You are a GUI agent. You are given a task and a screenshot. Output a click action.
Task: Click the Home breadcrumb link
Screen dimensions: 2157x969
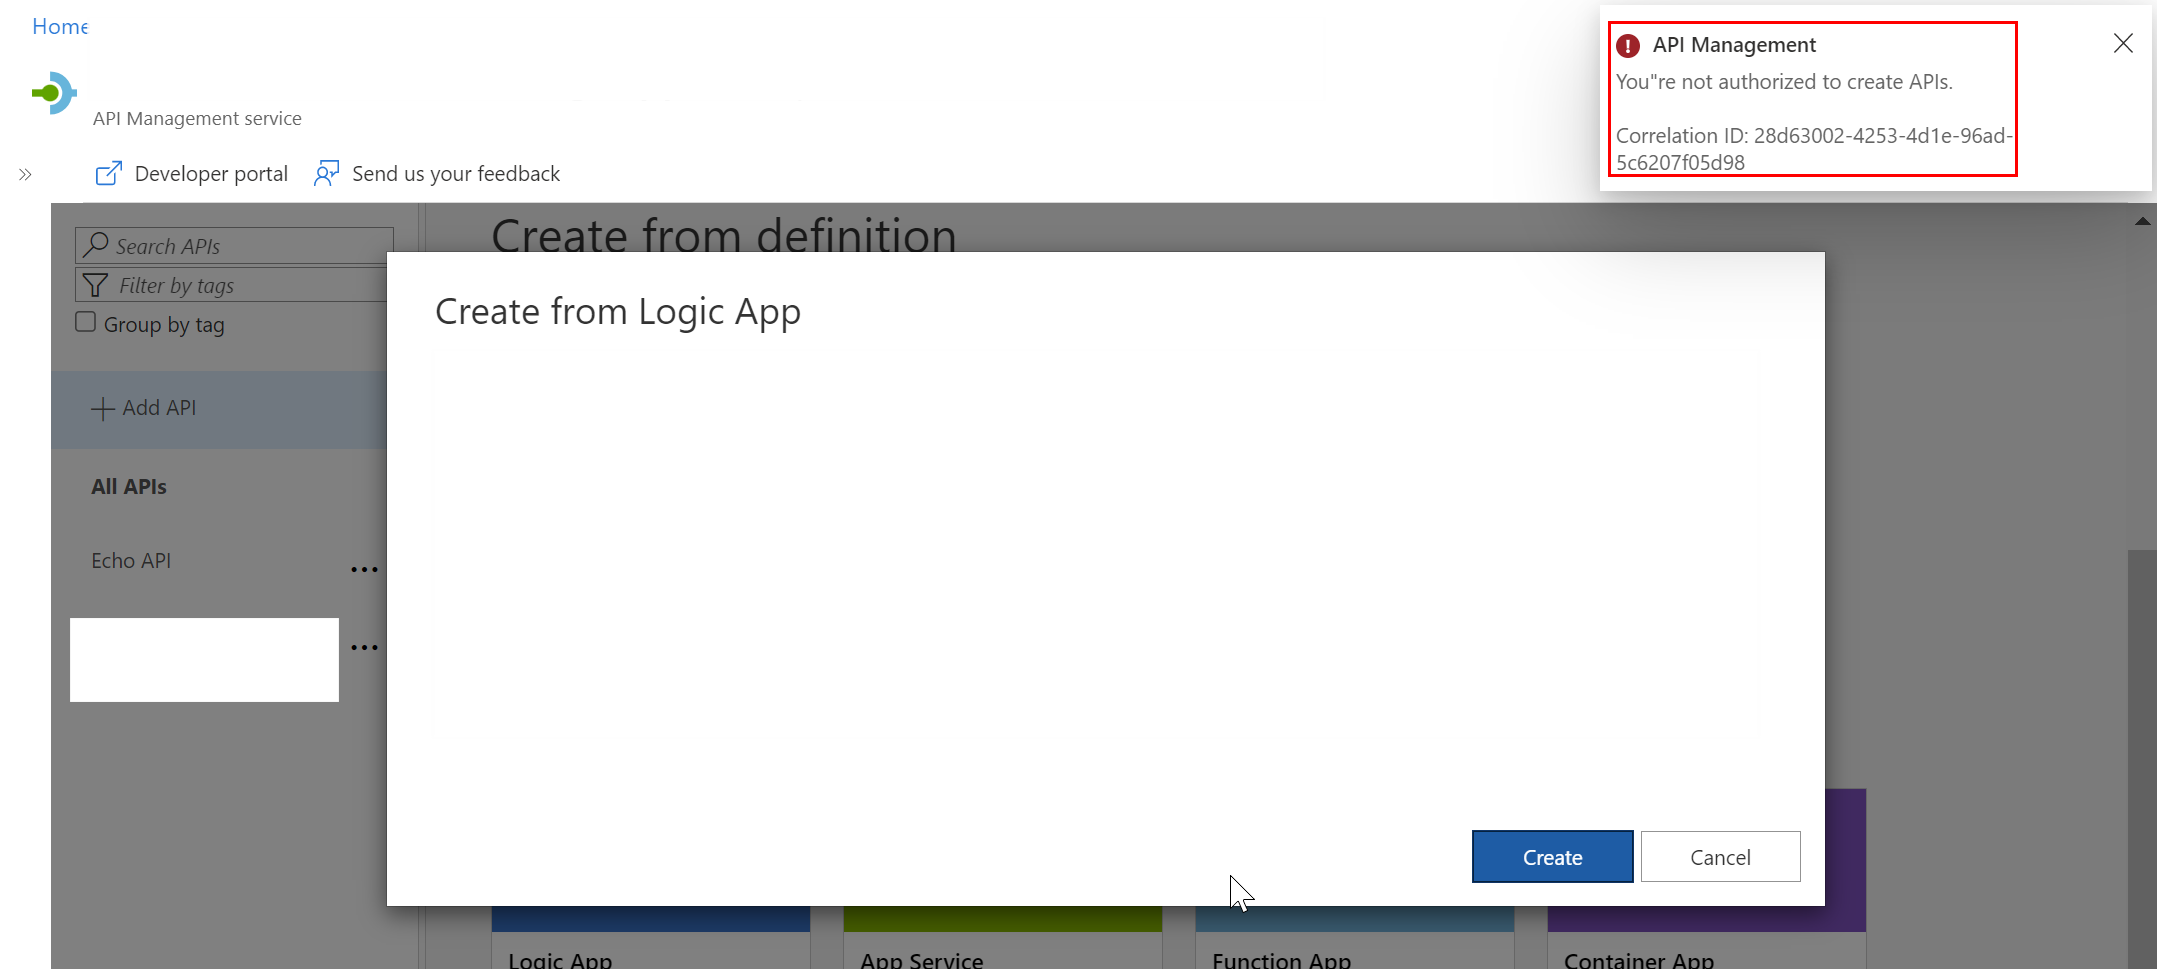point(60,27)
